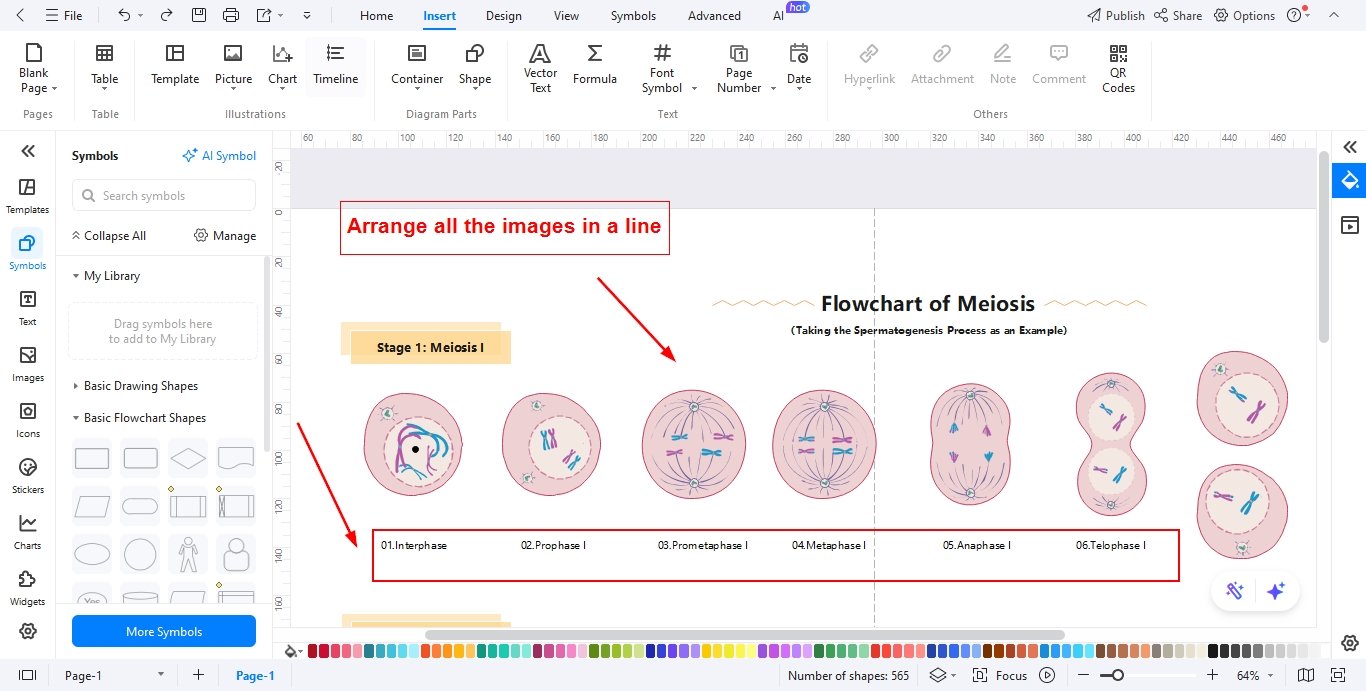Expand the right panel with double chevron
The image size is (1366, 691).
(1350, 147)
